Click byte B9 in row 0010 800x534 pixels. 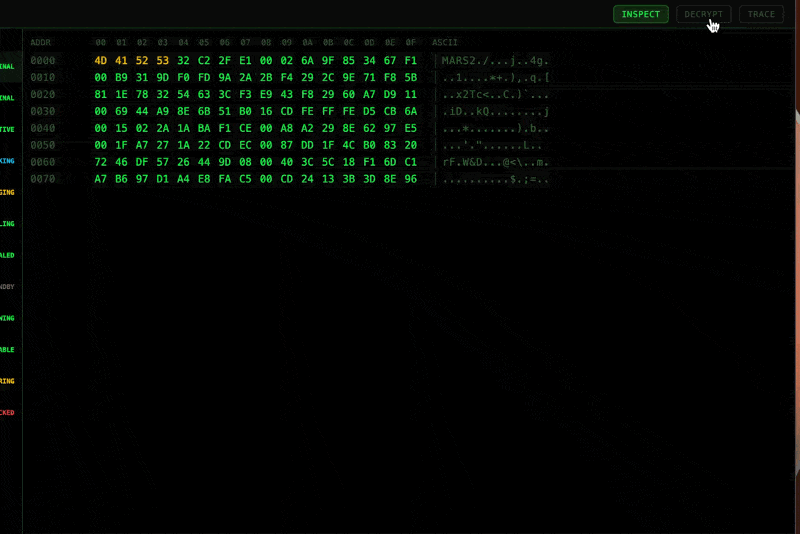121,78
